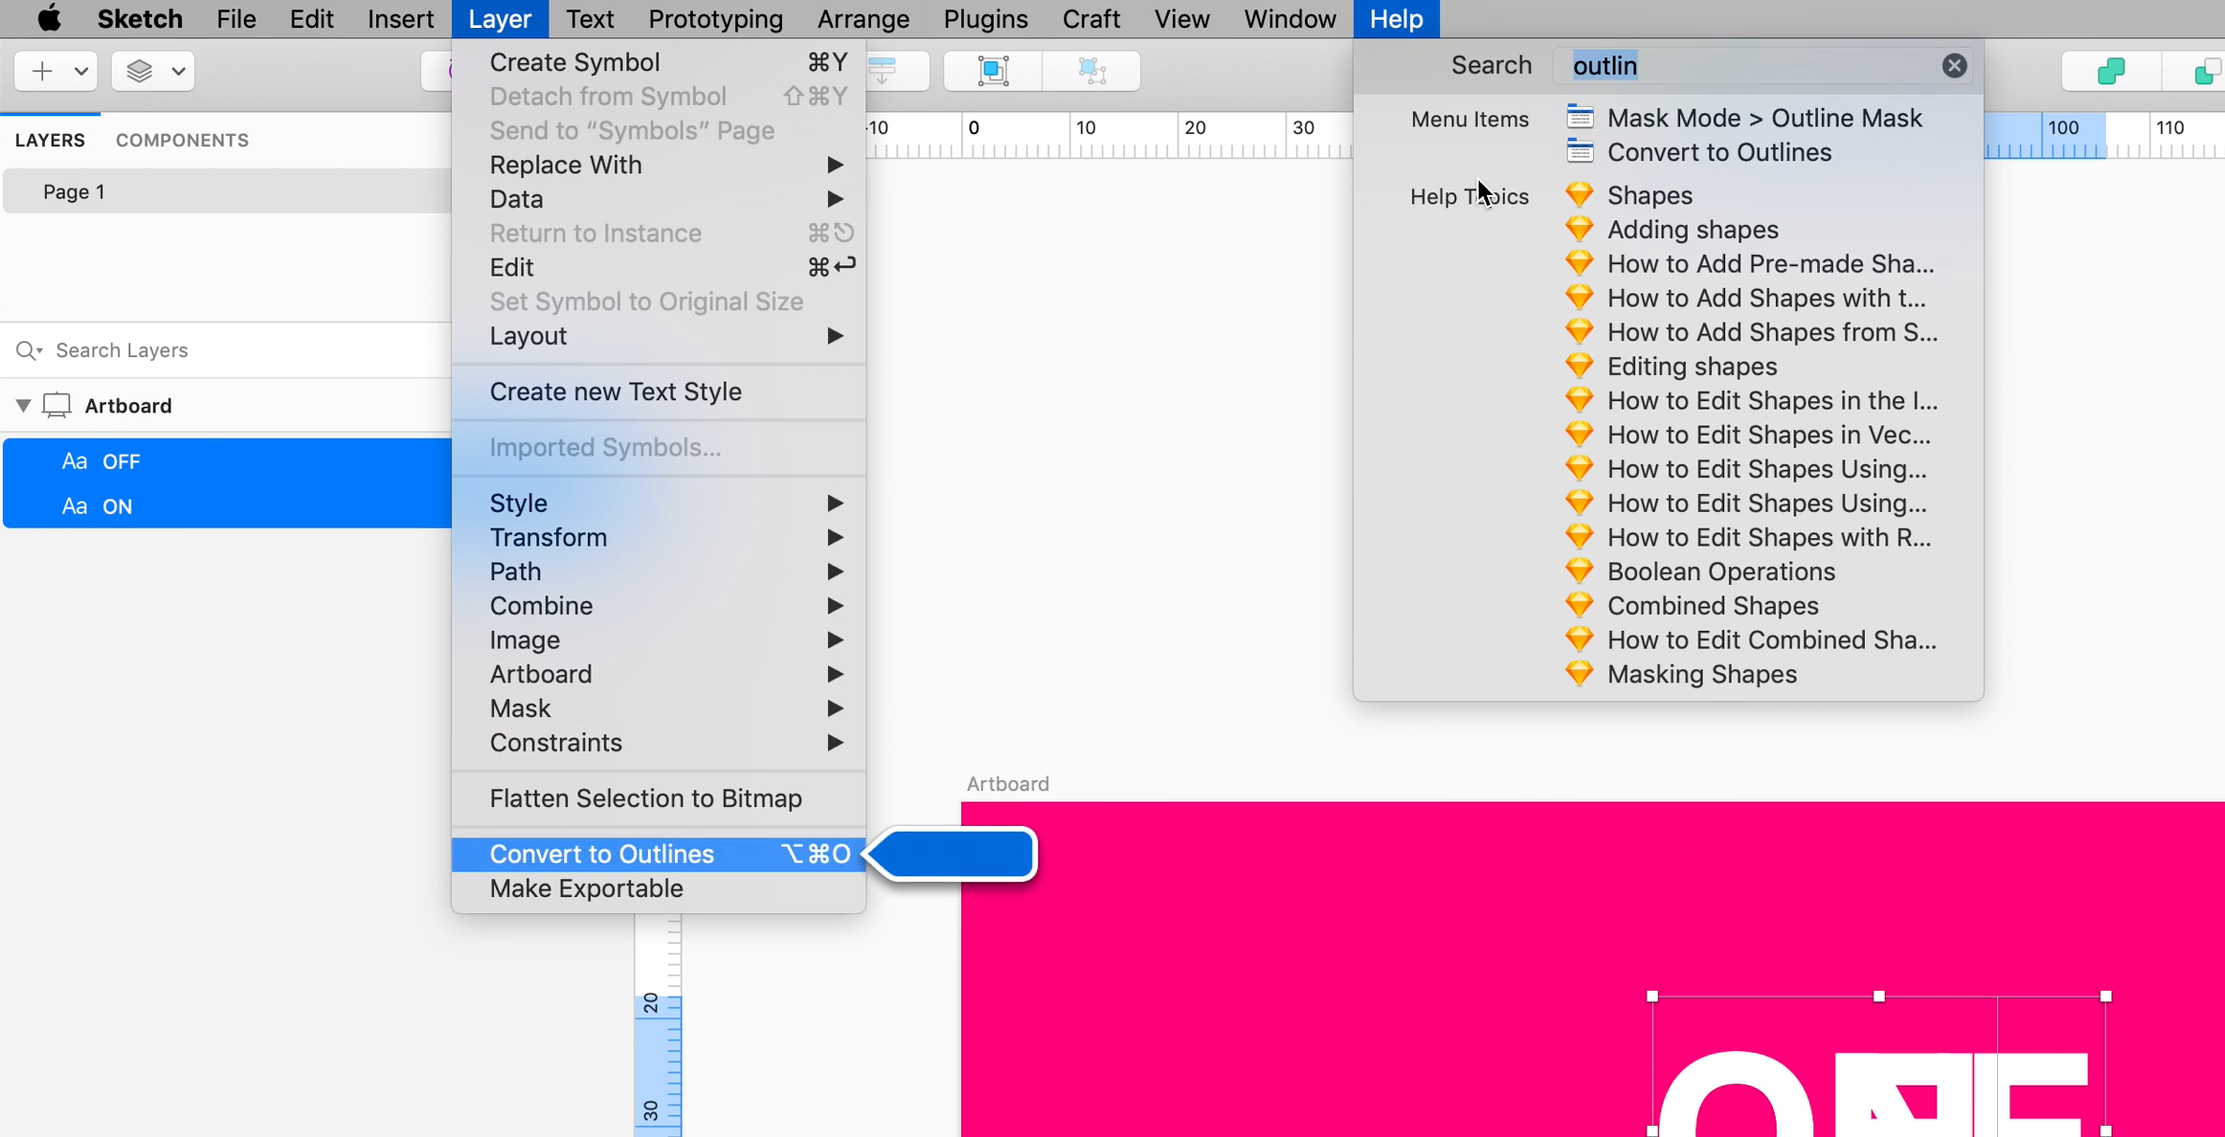This screenshot has width=2225, height=1137.
Task: Open the dropdown next to the Insert button
Action: 80,70
